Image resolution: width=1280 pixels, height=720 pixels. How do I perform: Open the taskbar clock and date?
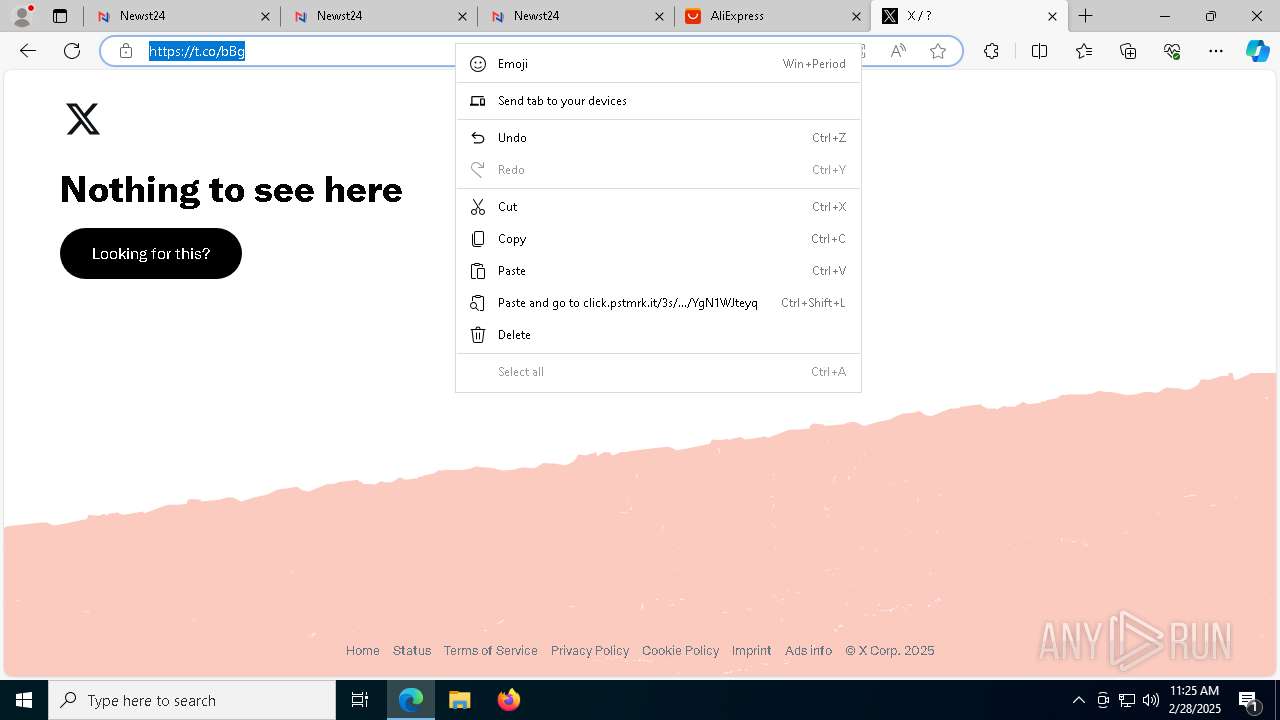pos(1194,700)
